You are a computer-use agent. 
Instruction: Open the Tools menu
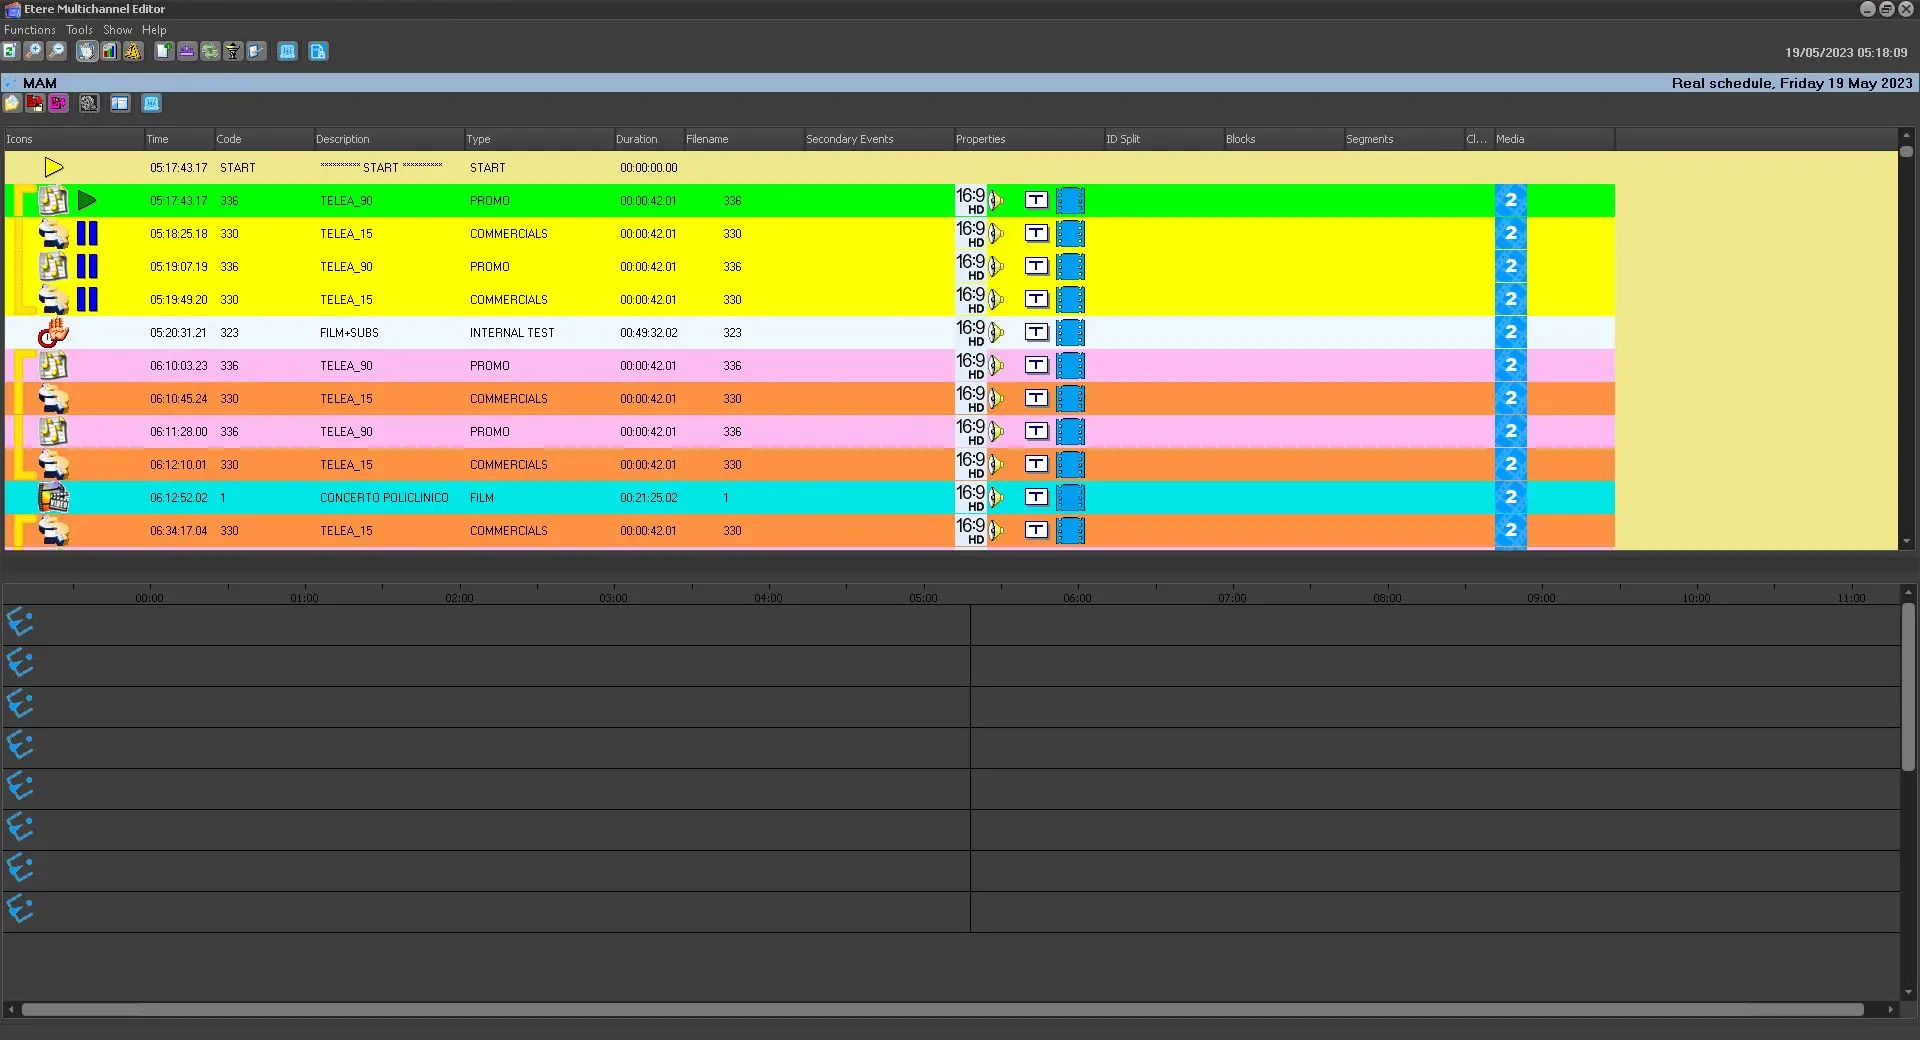point(79,30)
